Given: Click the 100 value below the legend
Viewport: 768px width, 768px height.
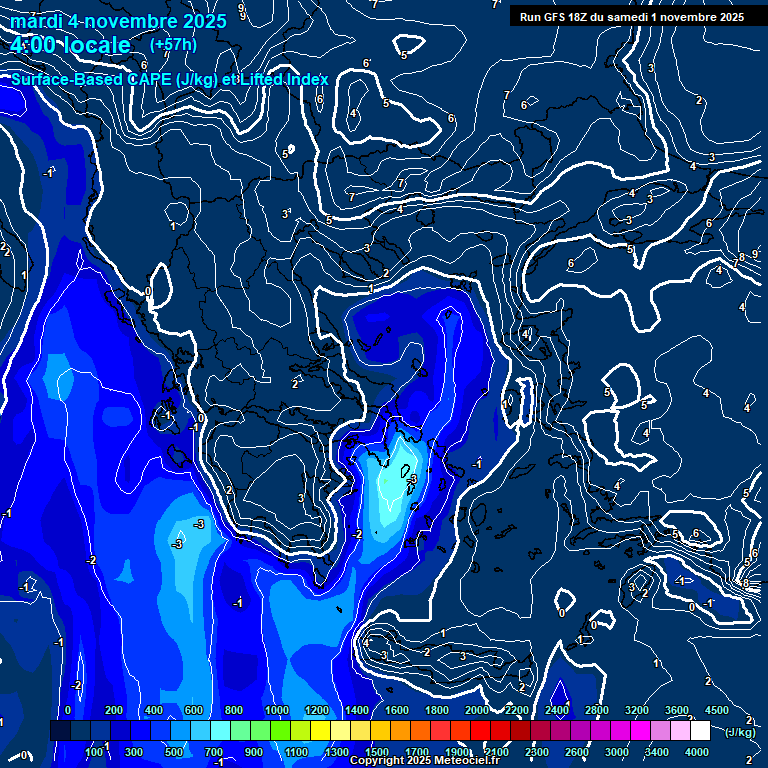Looking at the screenshot, I should click(95, 752).
